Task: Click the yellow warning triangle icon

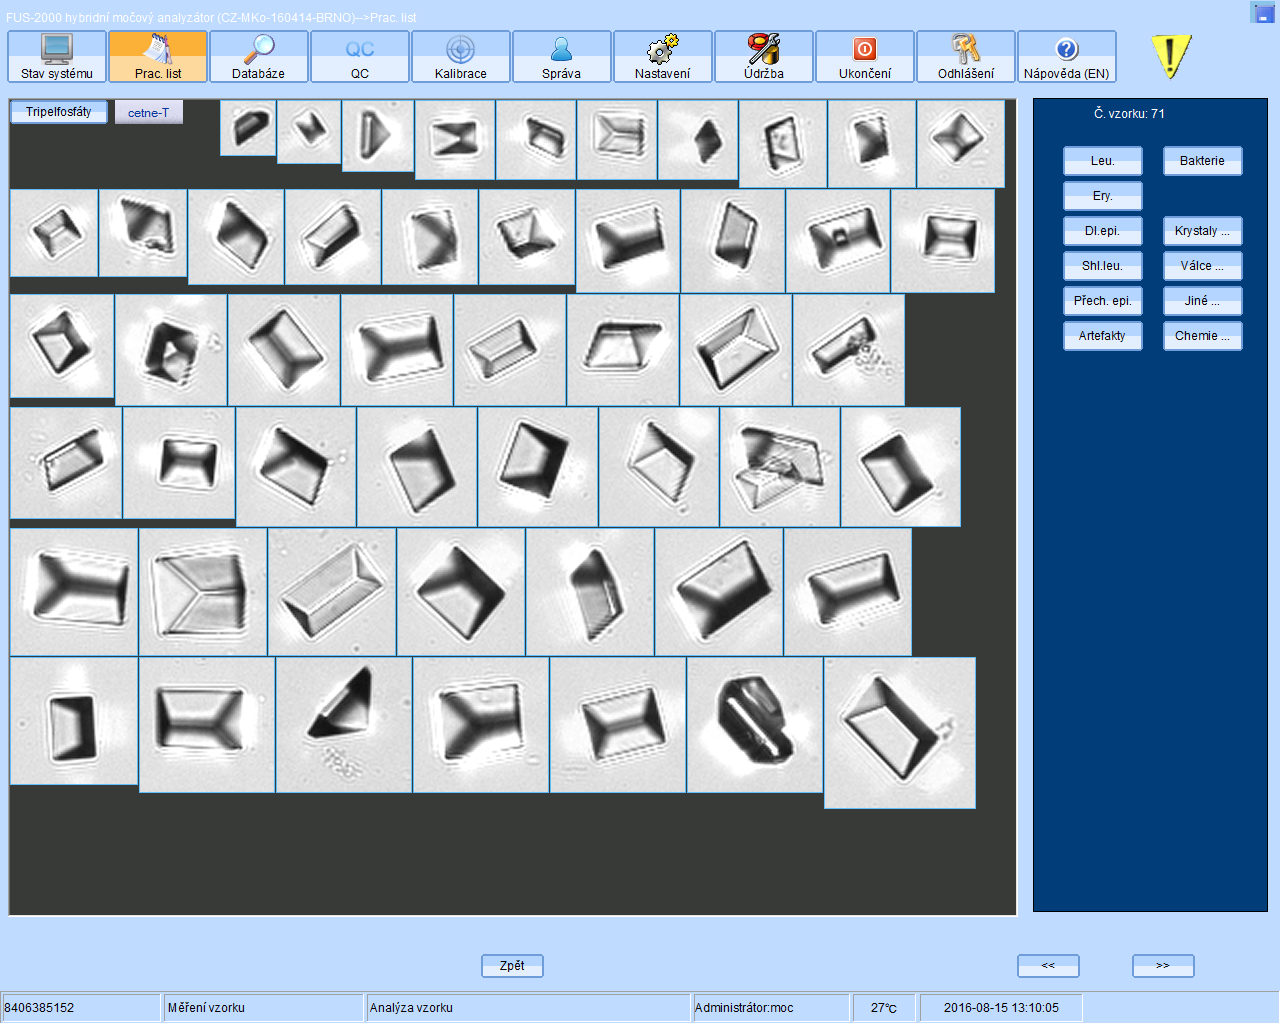Action: click(x=1171, y=56)
